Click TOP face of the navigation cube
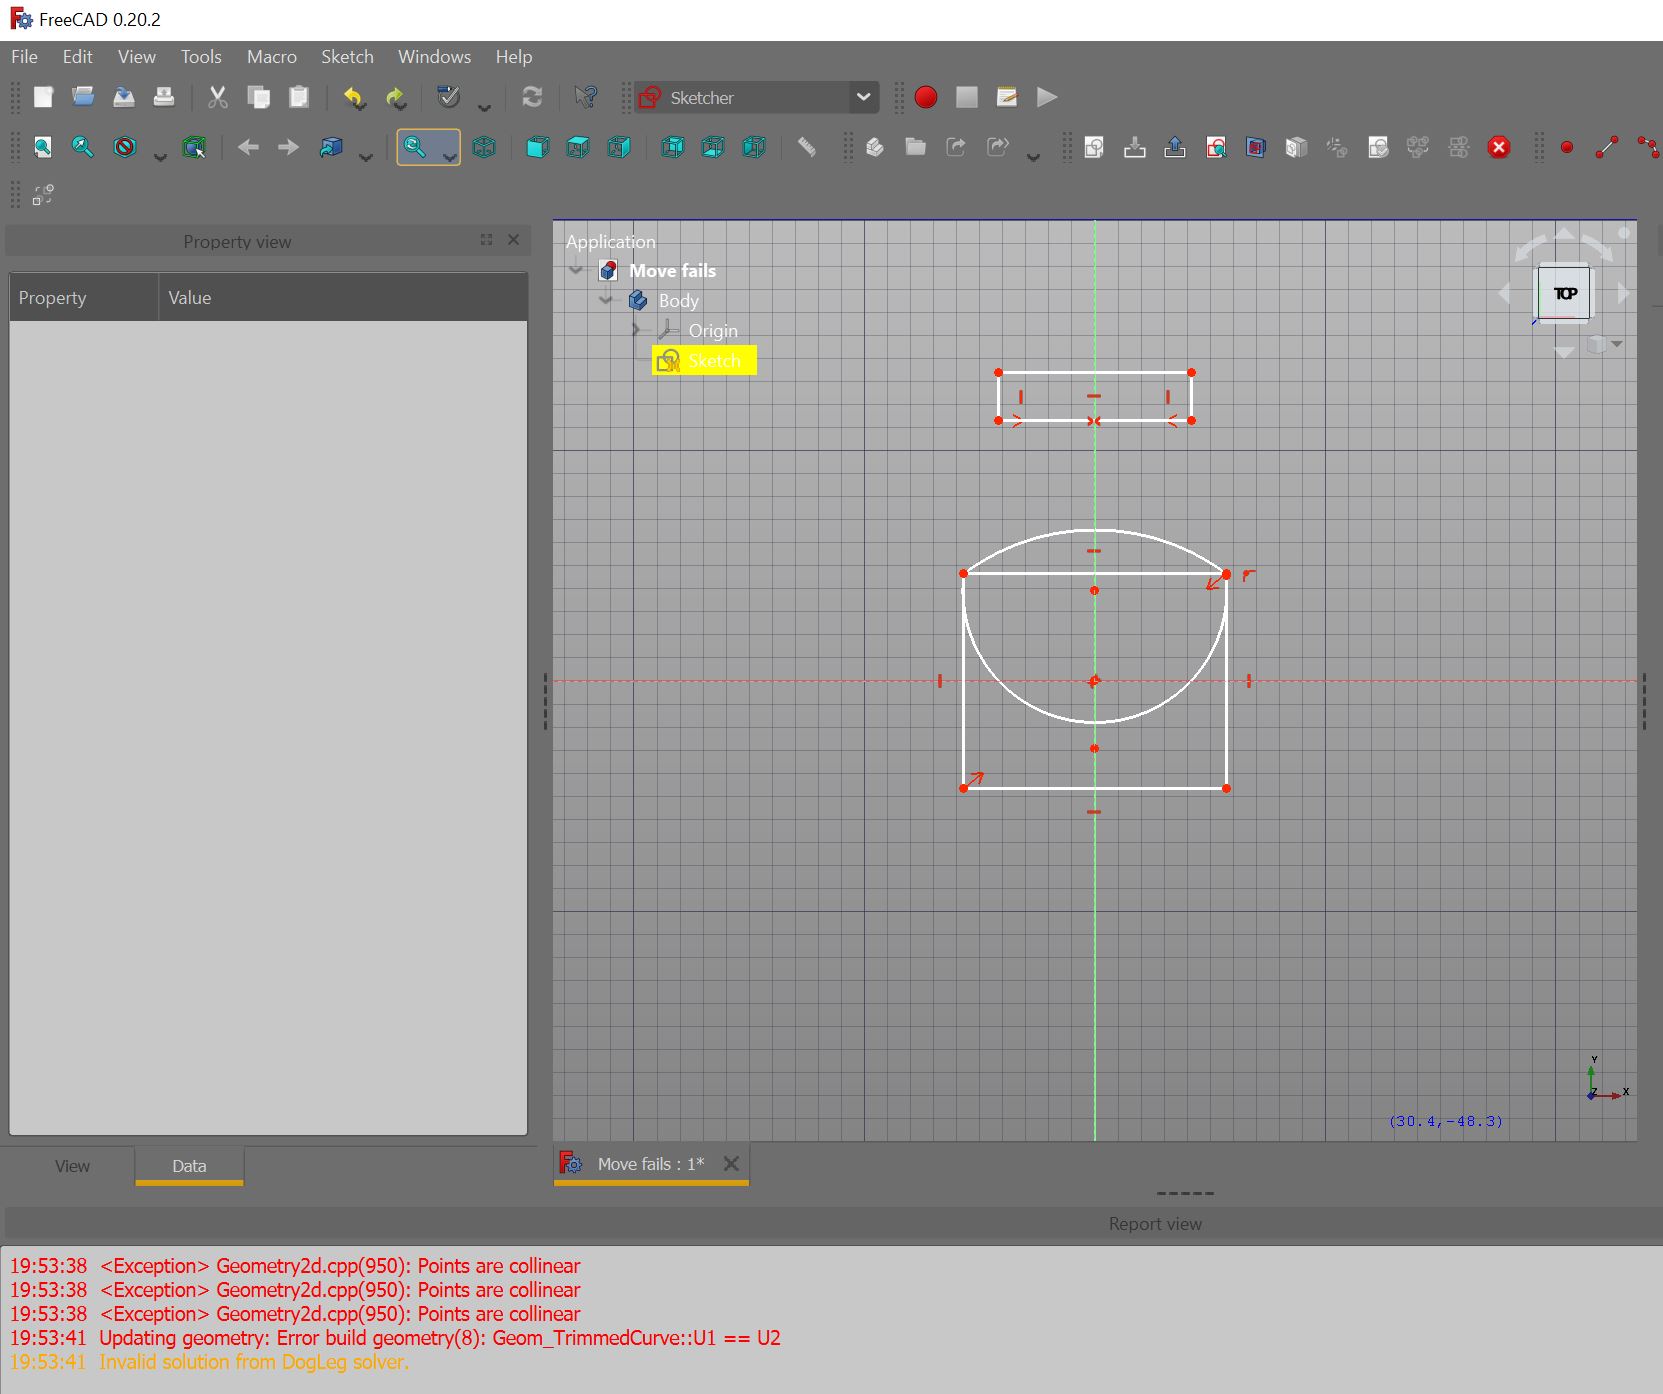This screenshot has width=1663, height=1394. click(x=1564, y=292)
